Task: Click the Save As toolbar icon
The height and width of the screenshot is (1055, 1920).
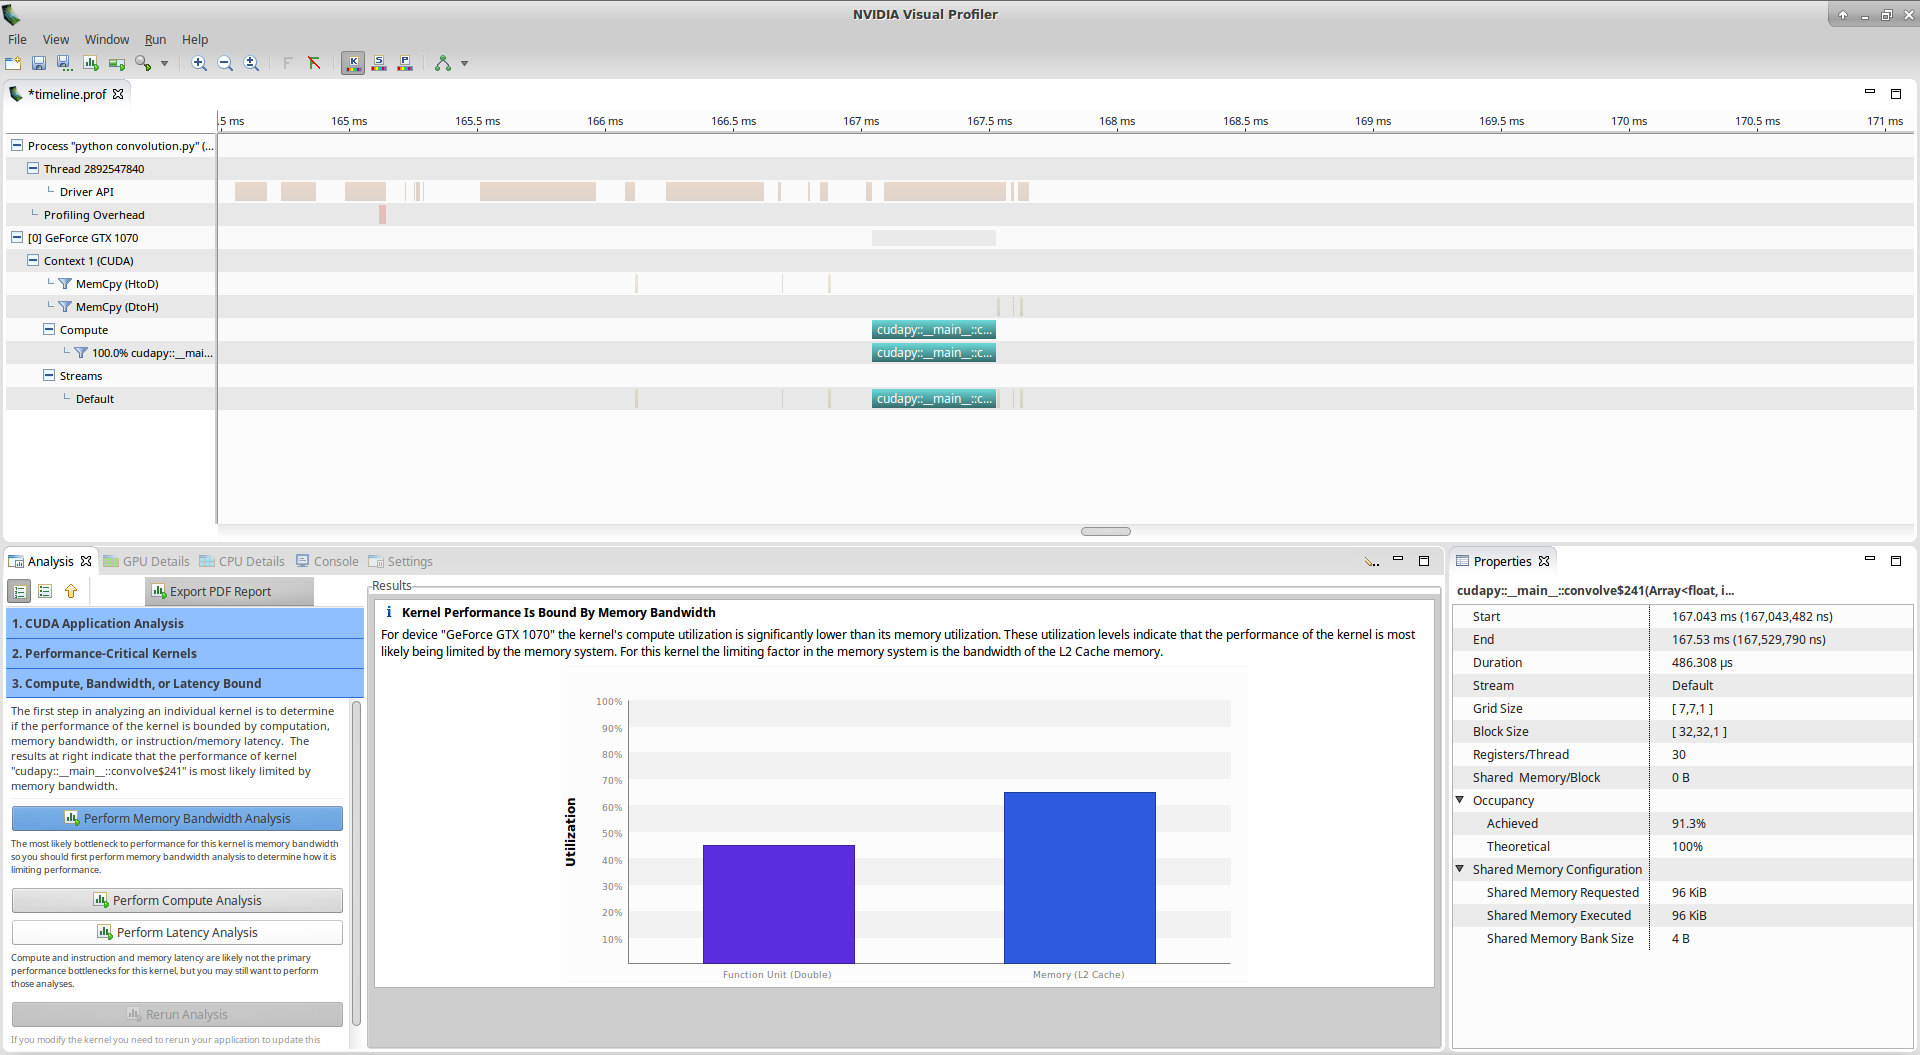Action: (x=64, y=63)
